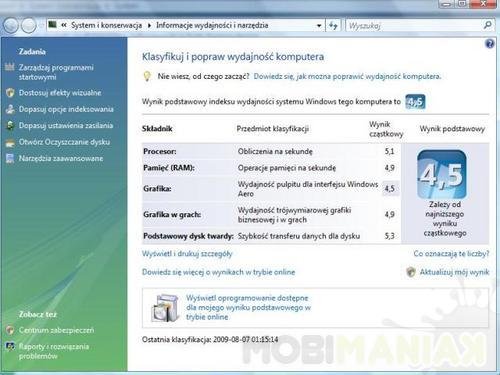500x375 pixels.
Task: Click the shield icon beside Aktualizuj mój wynik
Action: pos(411,272)
